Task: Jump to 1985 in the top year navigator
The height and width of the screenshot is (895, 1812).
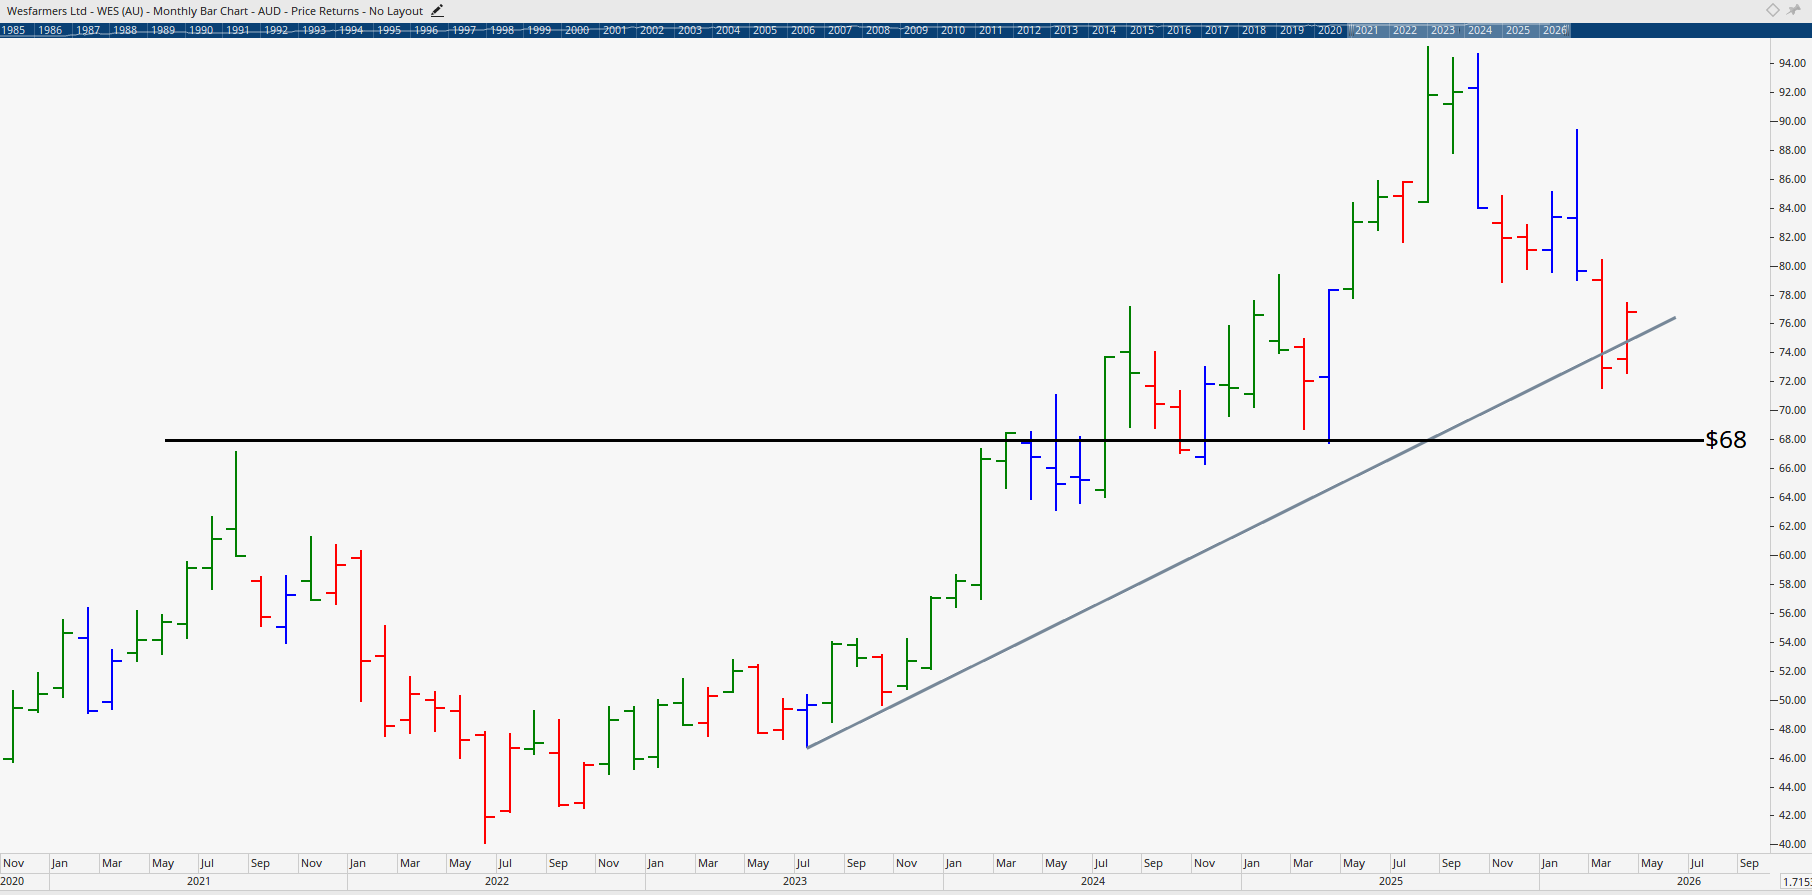Action: click(x=14, y=30)
